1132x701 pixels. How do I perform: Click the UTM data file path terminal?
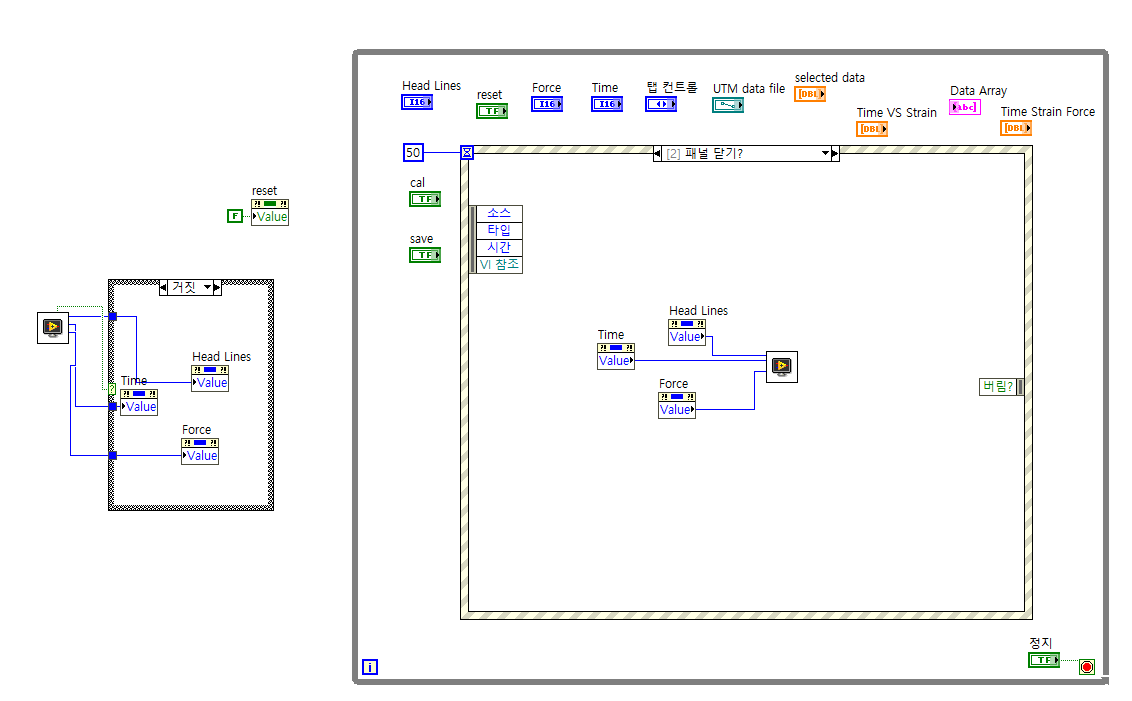pos(729,103)
